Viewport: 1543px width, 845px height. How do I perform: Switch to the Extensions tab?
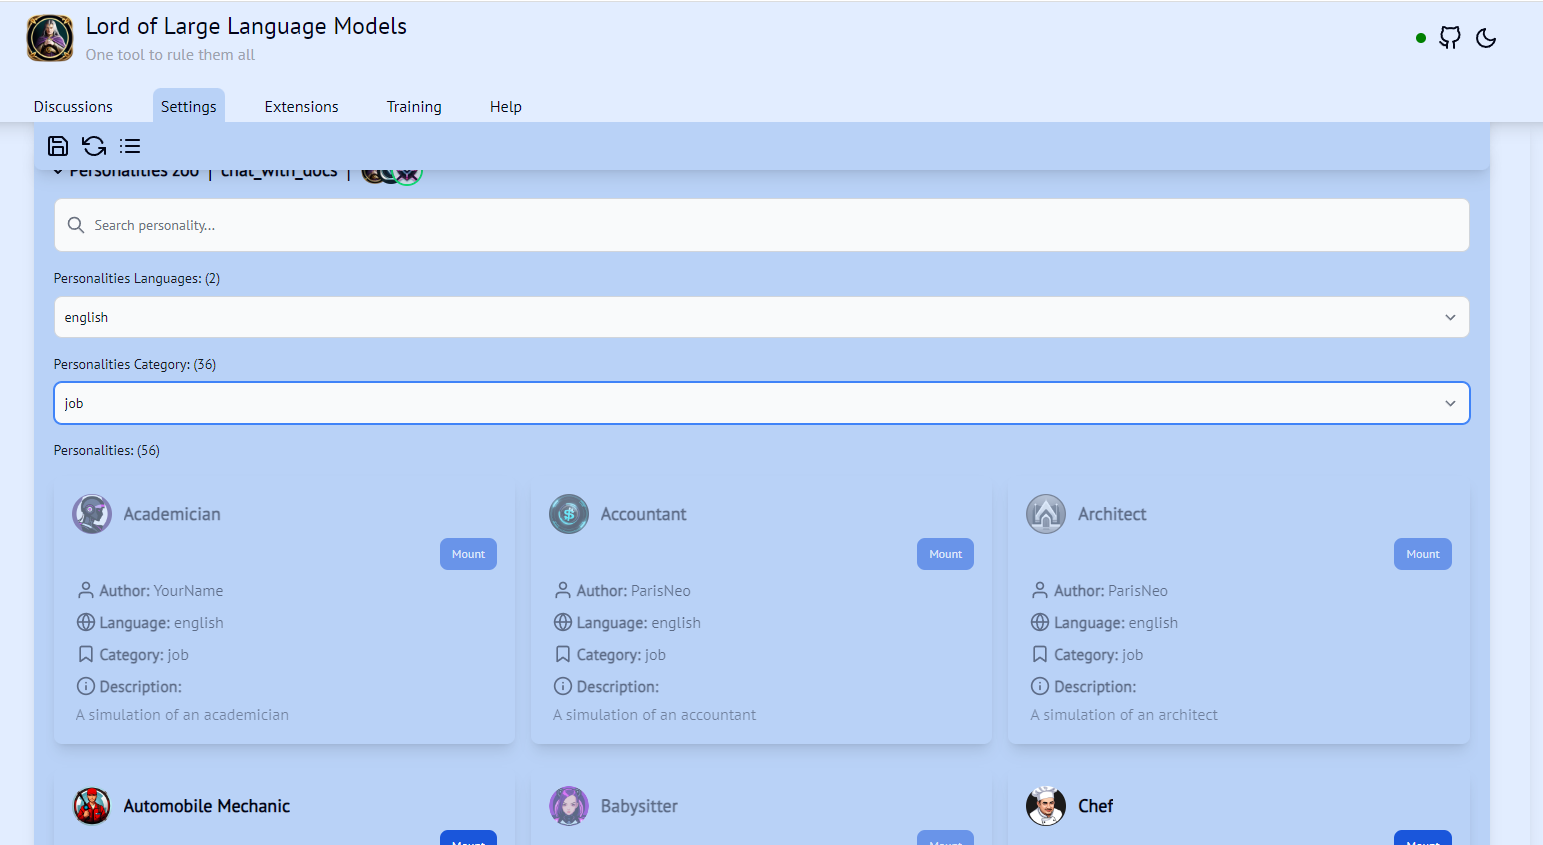[x=301, y=106]
